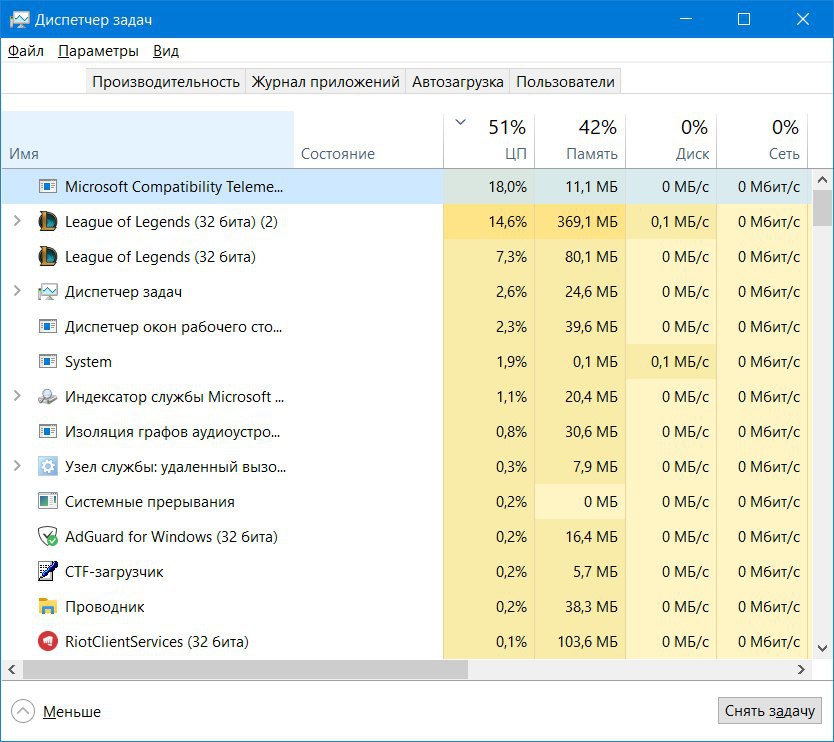The width and height of the screenshot is (834, 742).
Task: Click the 18,0% CPU value
Action: (x=507, y=187)
